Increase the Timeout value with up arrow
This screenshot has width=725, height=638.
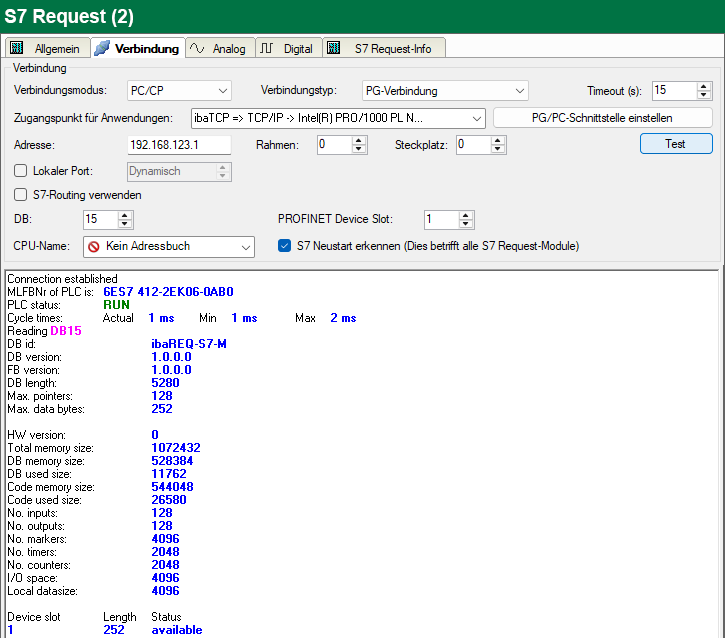point(704,86)
